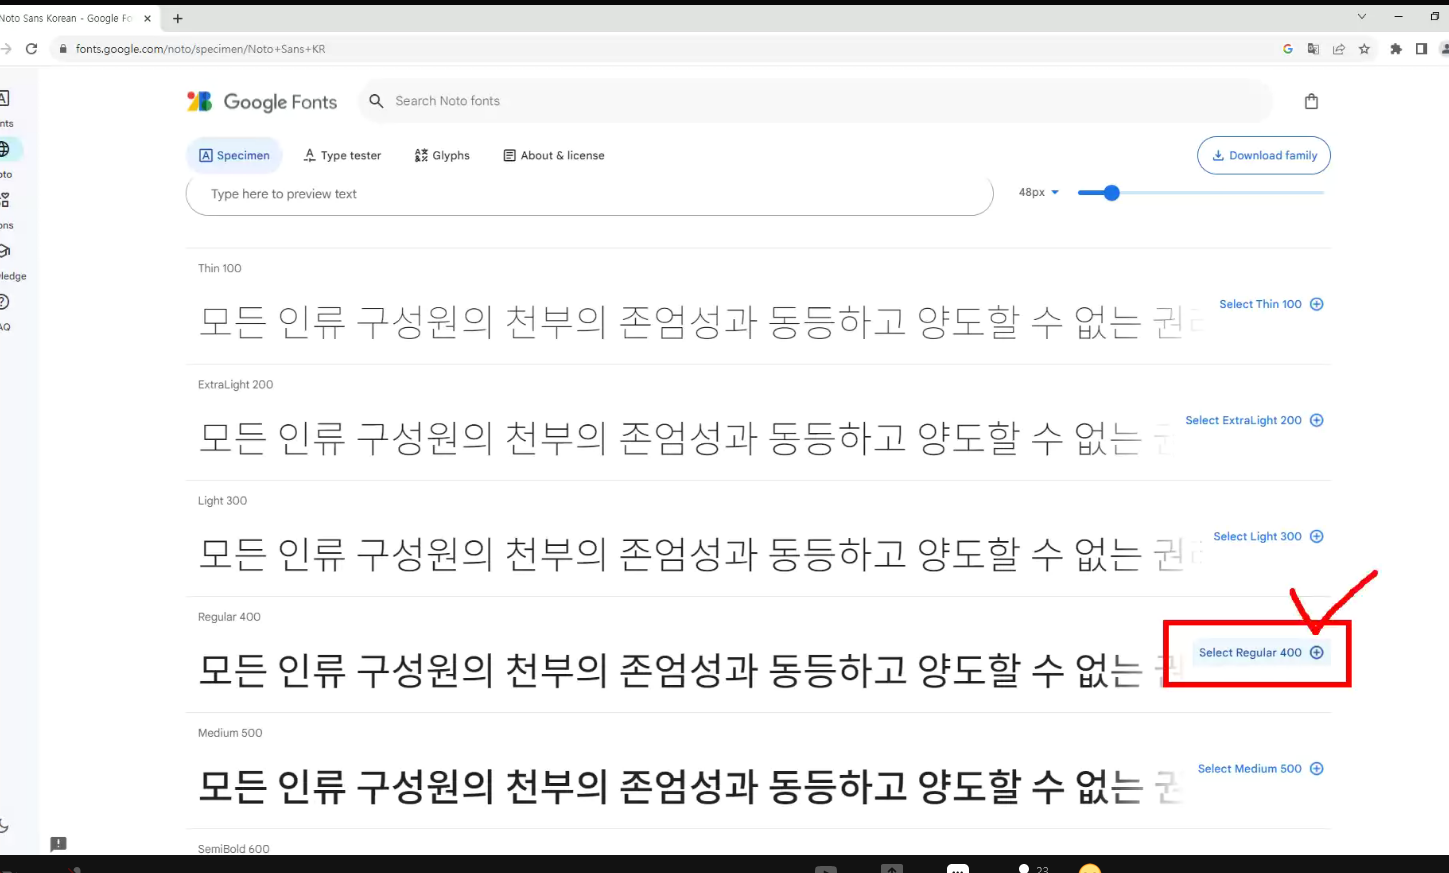The width and height of the screenshot is (1449, 873).
Task: Open the Extensions puzzle icon
Action: tap(1396, 49)
